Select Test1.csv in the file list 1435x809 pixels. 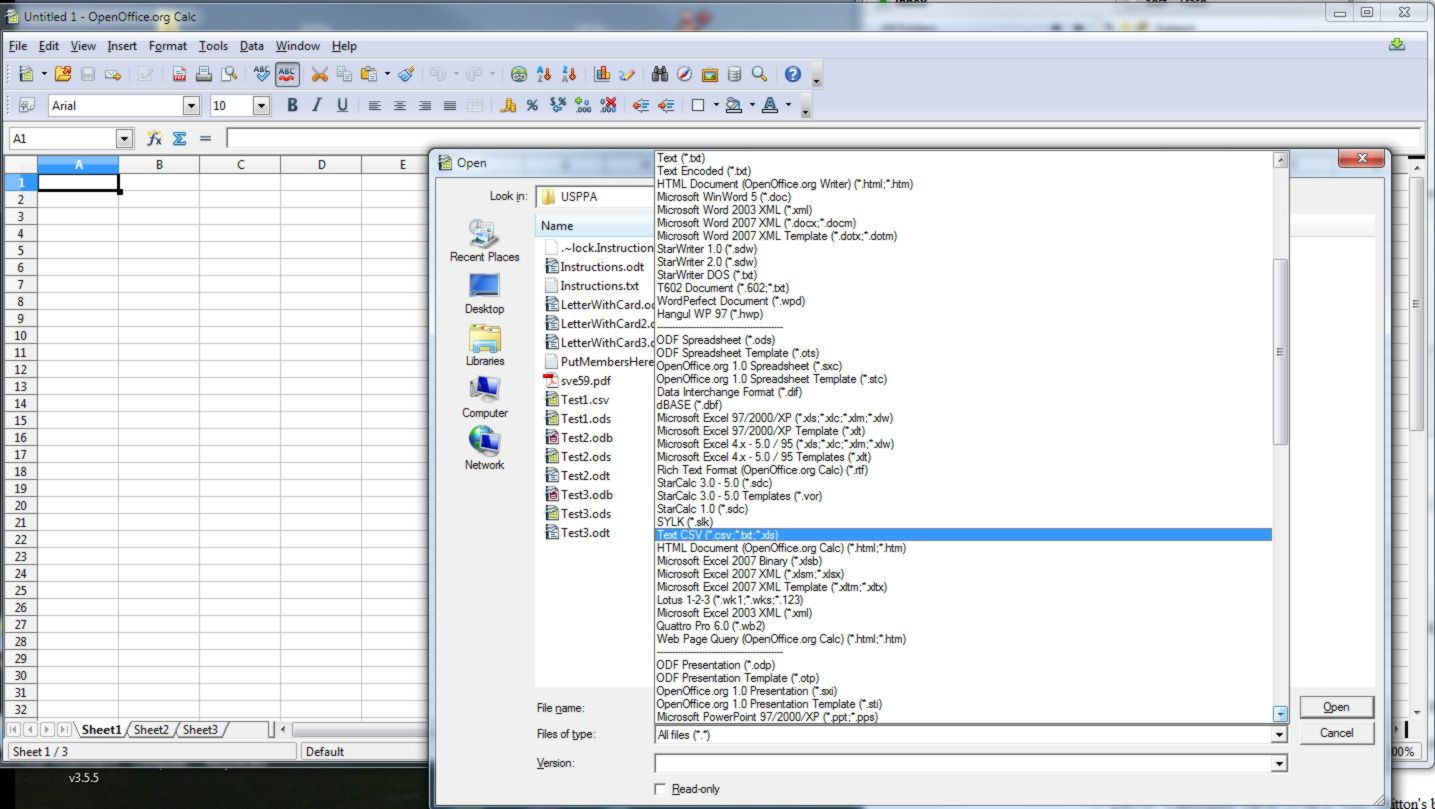click(x=584, y=400)
